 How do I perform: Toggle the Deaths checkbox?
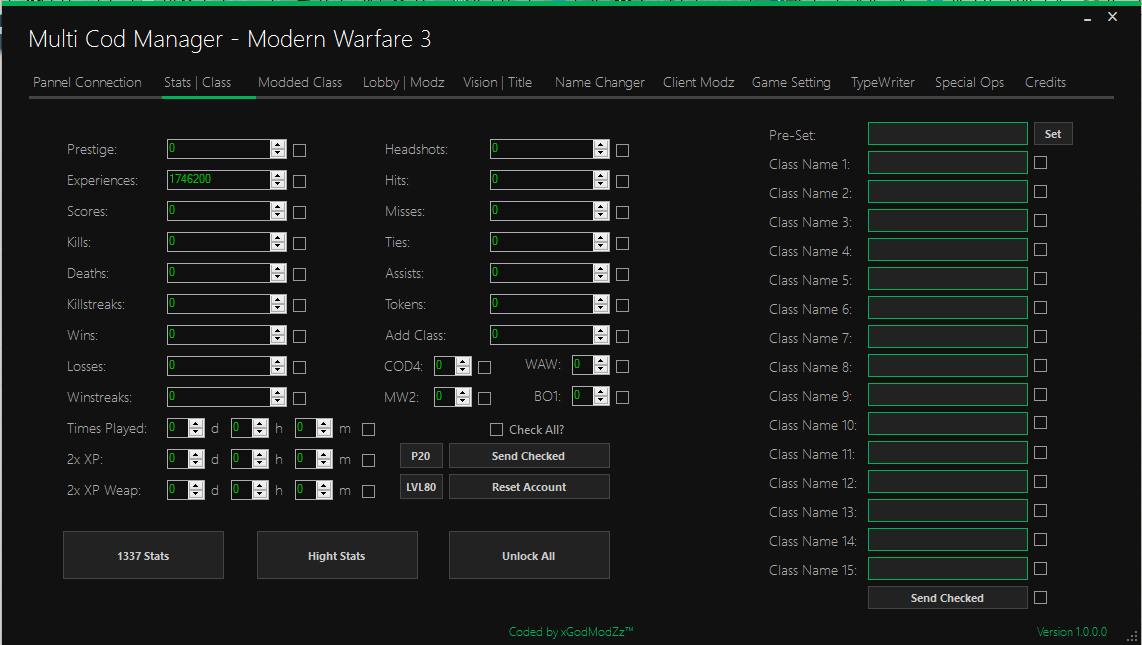[299, 274]
